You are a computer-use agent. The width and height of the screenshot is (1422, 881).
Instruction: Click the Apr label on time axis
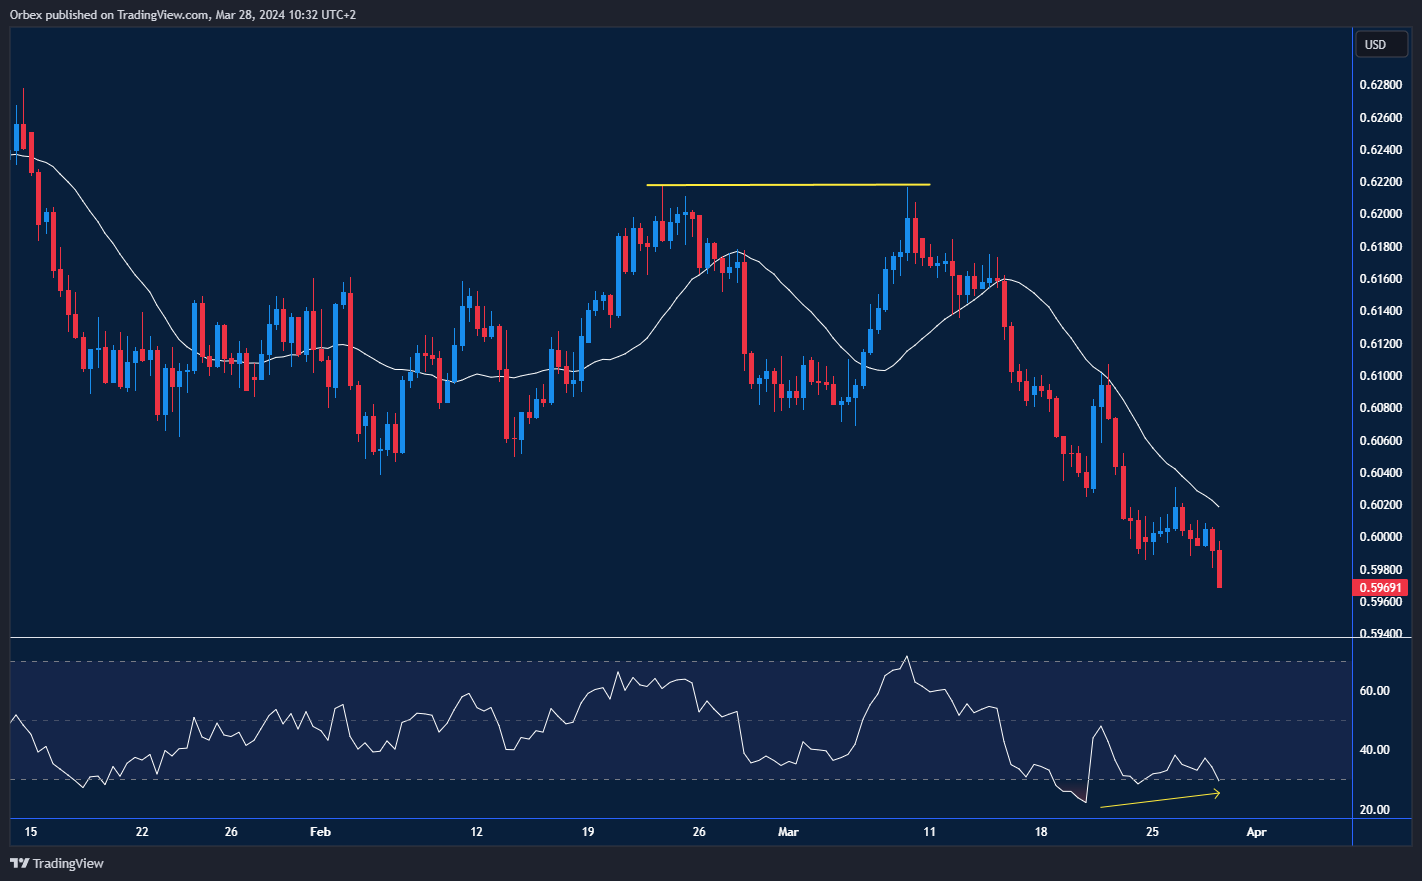[x=1257, y=832]
